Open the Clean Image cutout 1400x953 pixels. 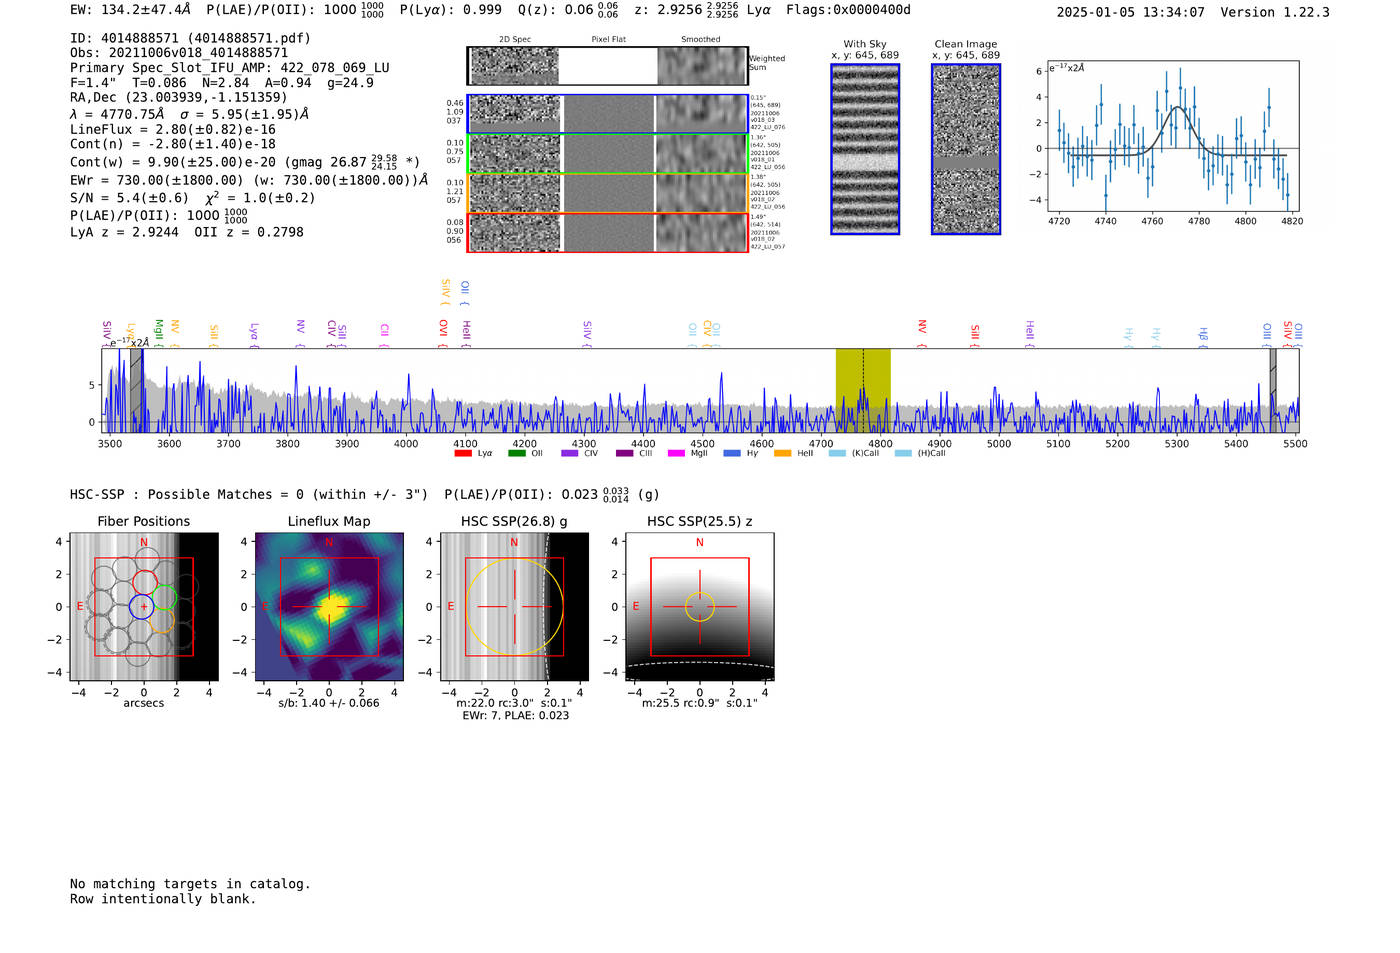(x=966, y=149)
